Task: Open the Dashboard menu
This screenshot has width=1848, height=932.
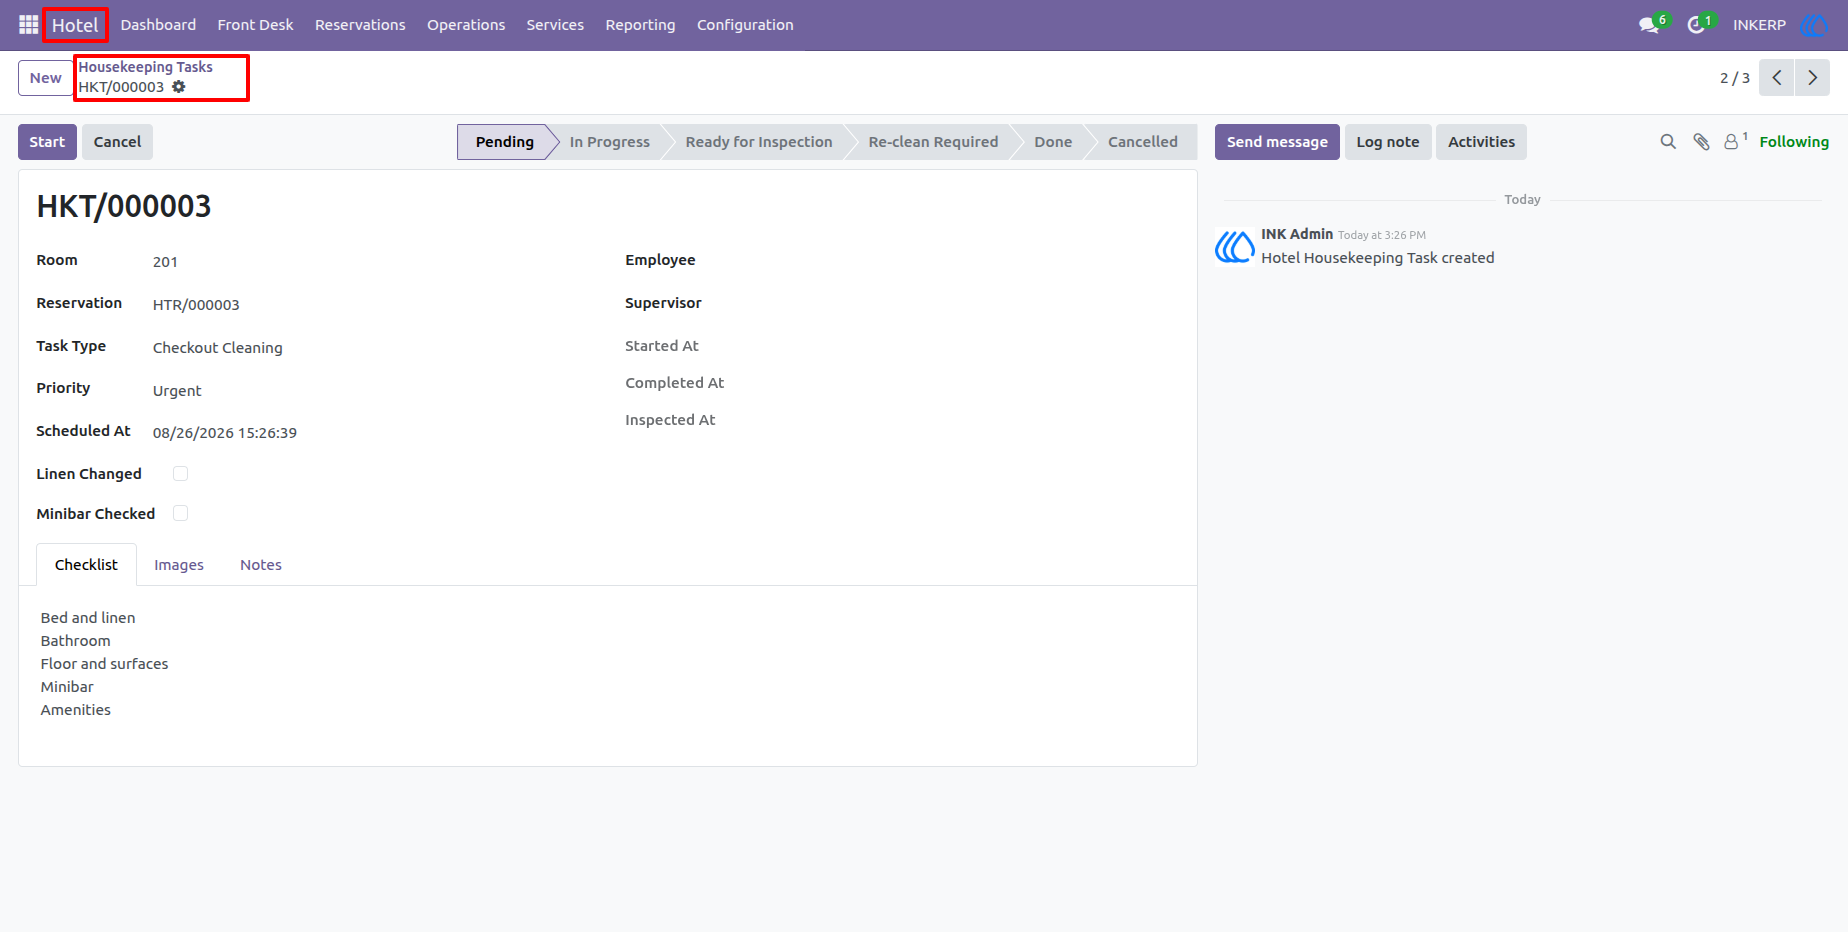Action: coord(158,25)
